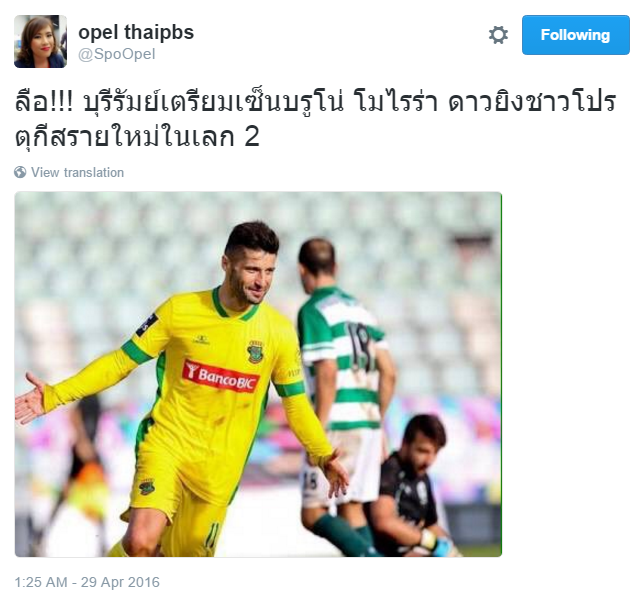Click the crest on the yellow shorts
Screen dimensions: 637x601
[x=147, y=486]
